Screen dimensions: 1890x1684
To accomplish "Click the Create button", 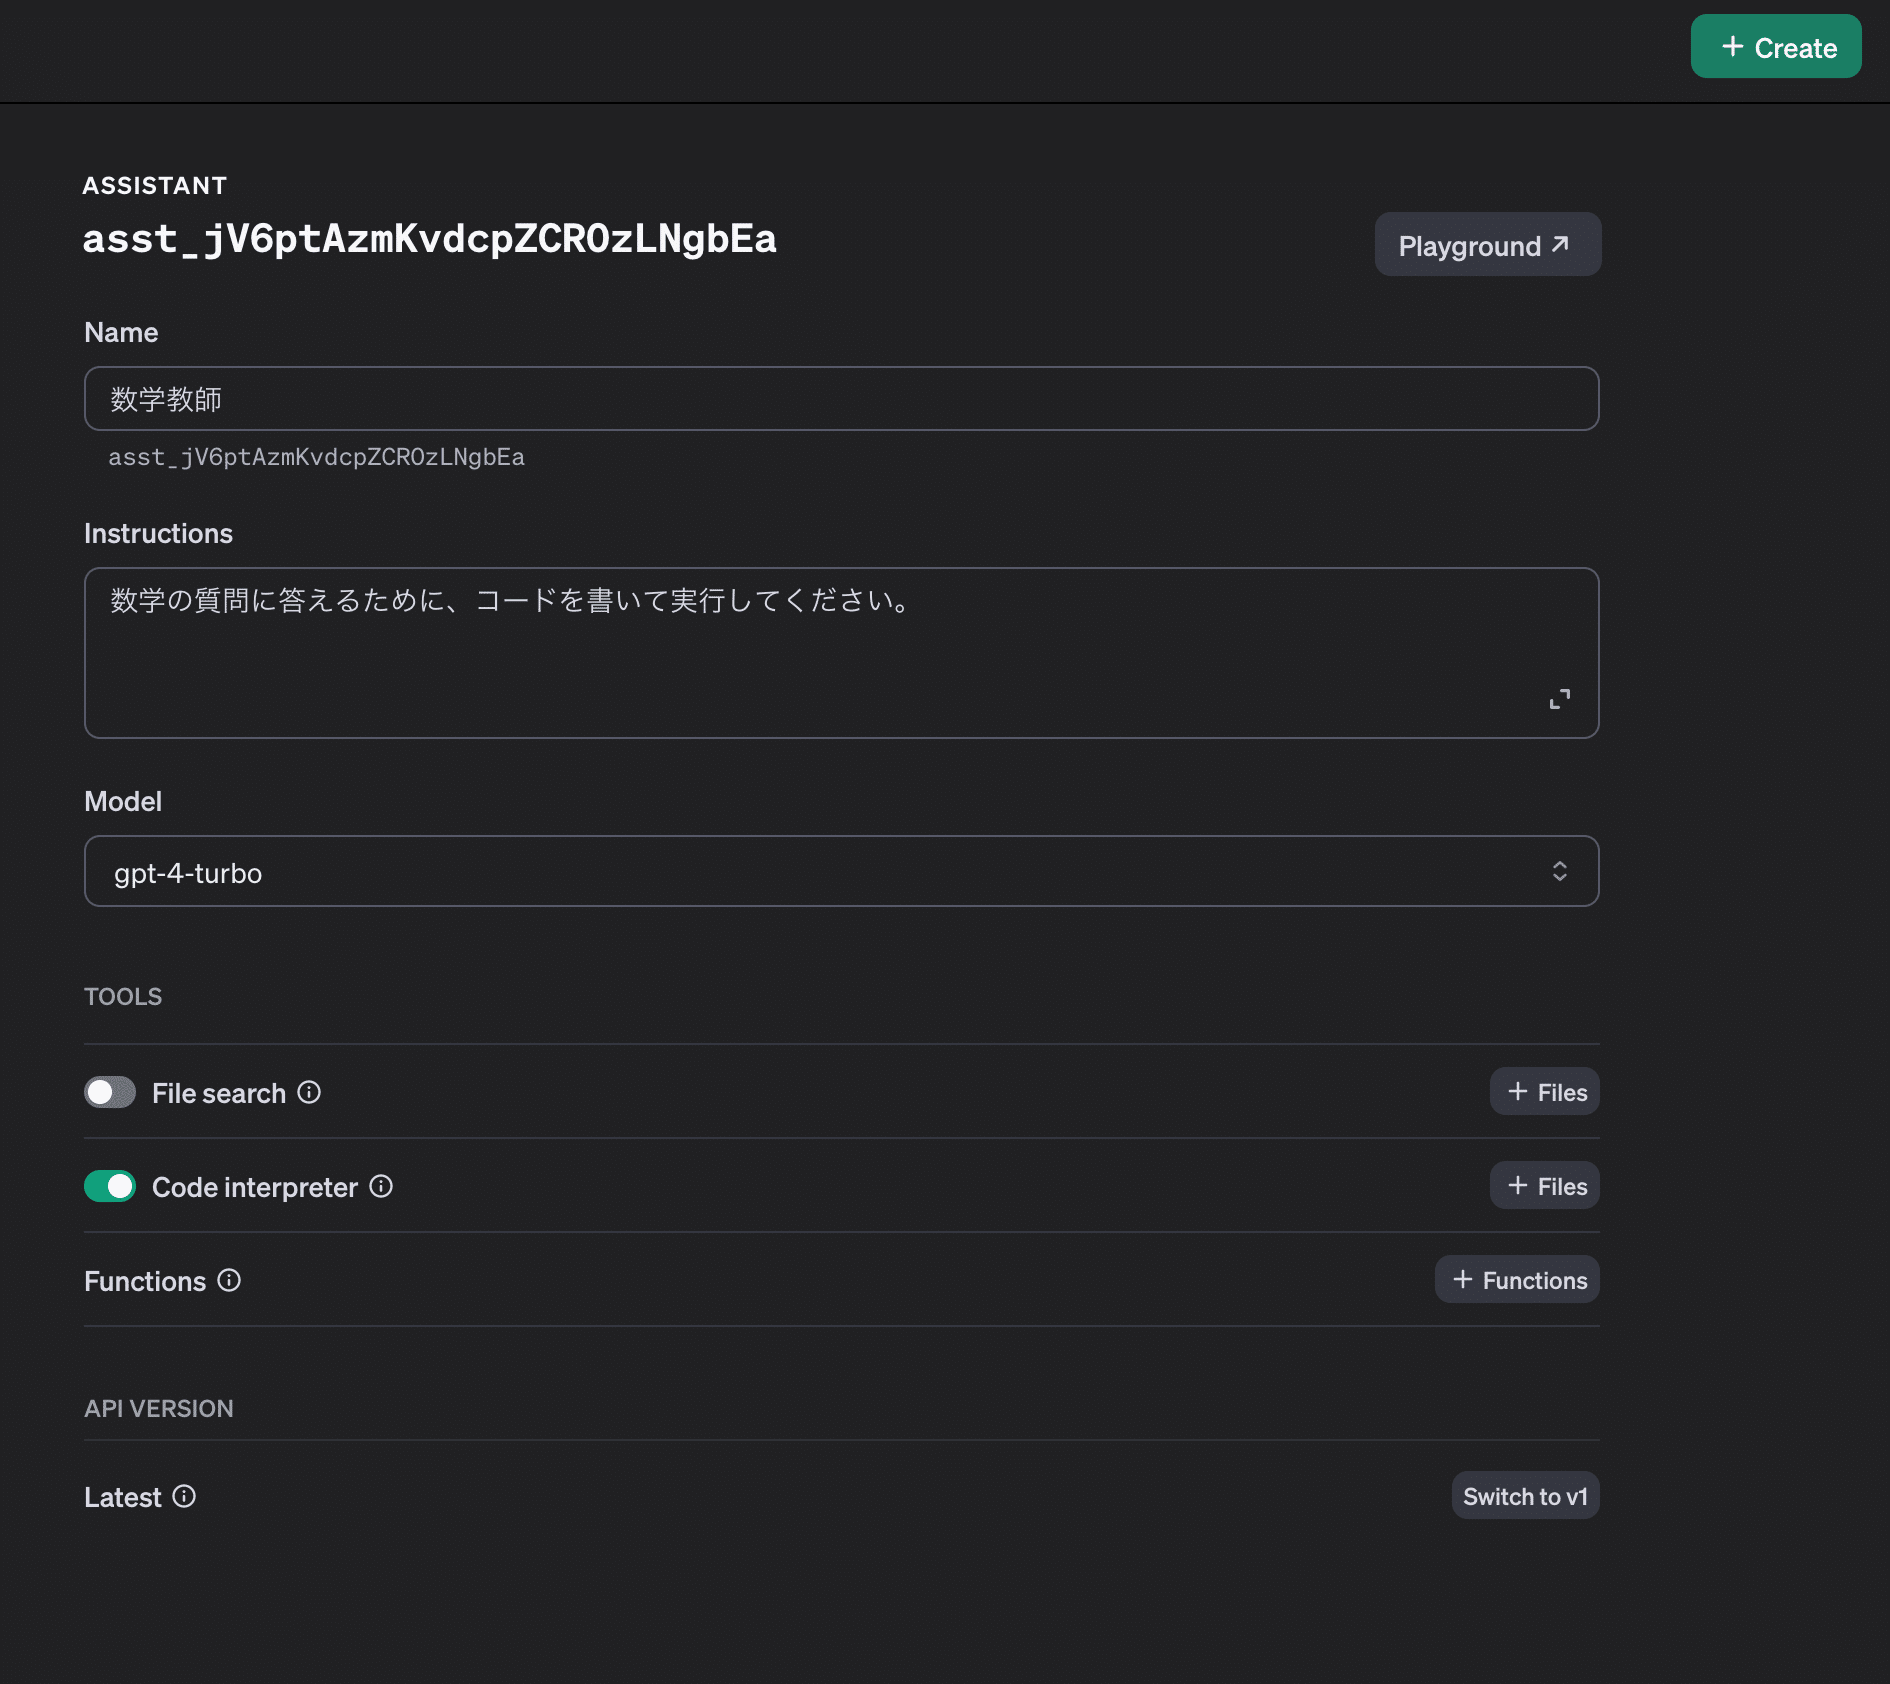I will pyautogui.click(x=1775, y=47).
